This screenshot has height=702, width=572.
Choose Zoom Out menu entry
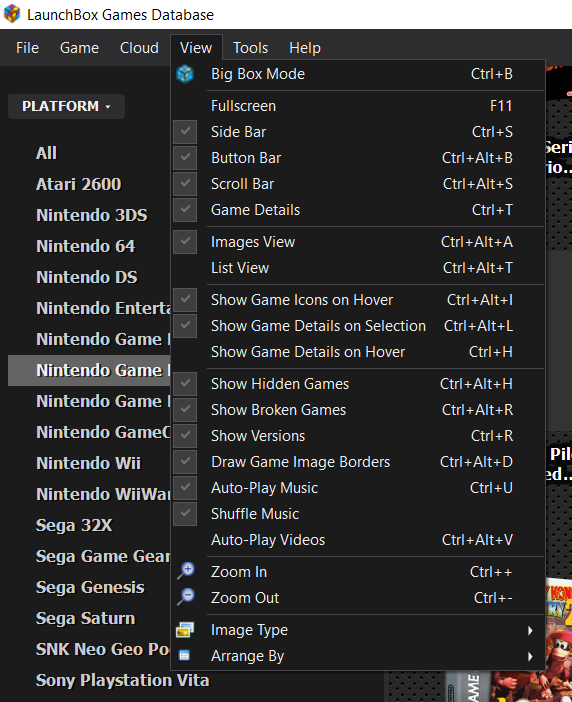tap(358, 598)
